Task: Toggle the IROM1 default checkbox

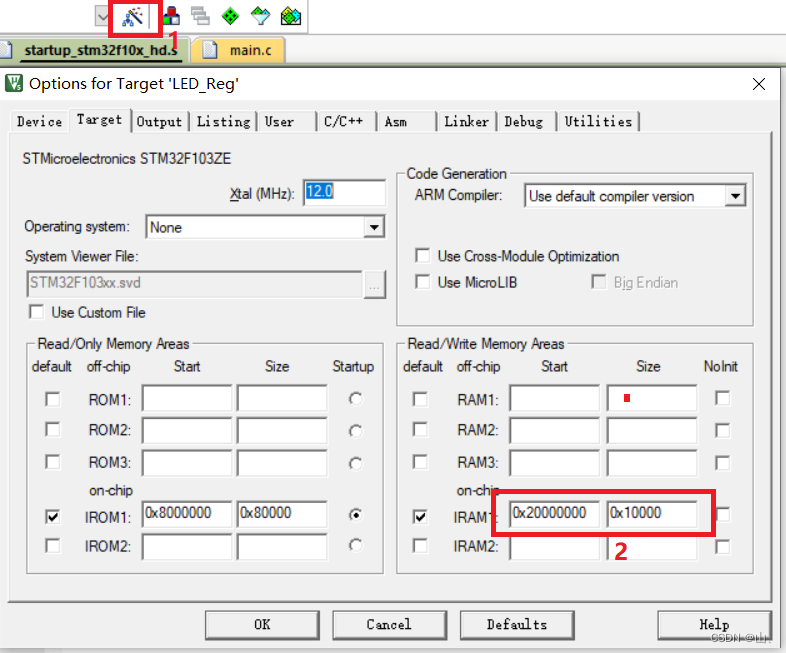Action: [x=53, y=517]
